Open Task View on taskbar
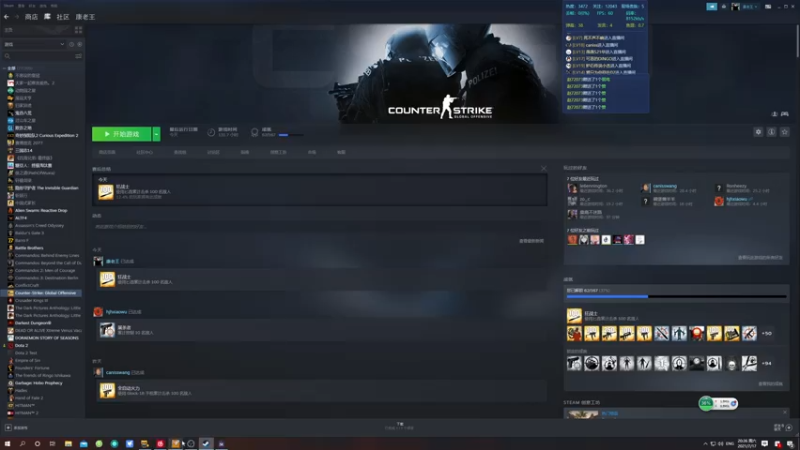This screenshot has width=800, height=450. [x=53, y=444]
